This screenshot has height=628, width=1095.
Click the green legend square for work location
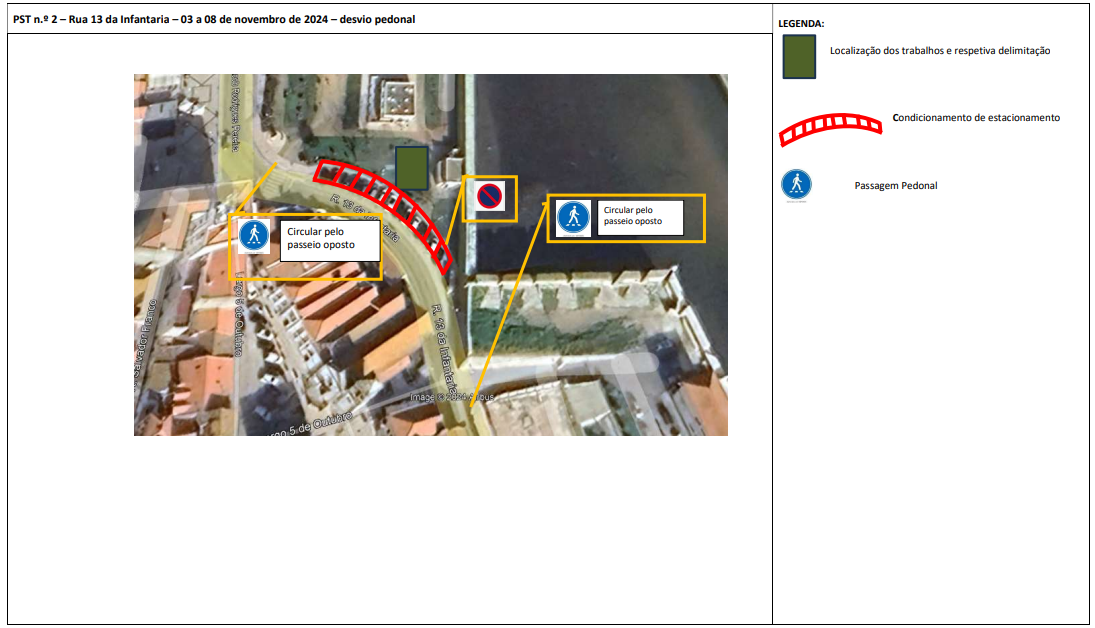(799, 56)
